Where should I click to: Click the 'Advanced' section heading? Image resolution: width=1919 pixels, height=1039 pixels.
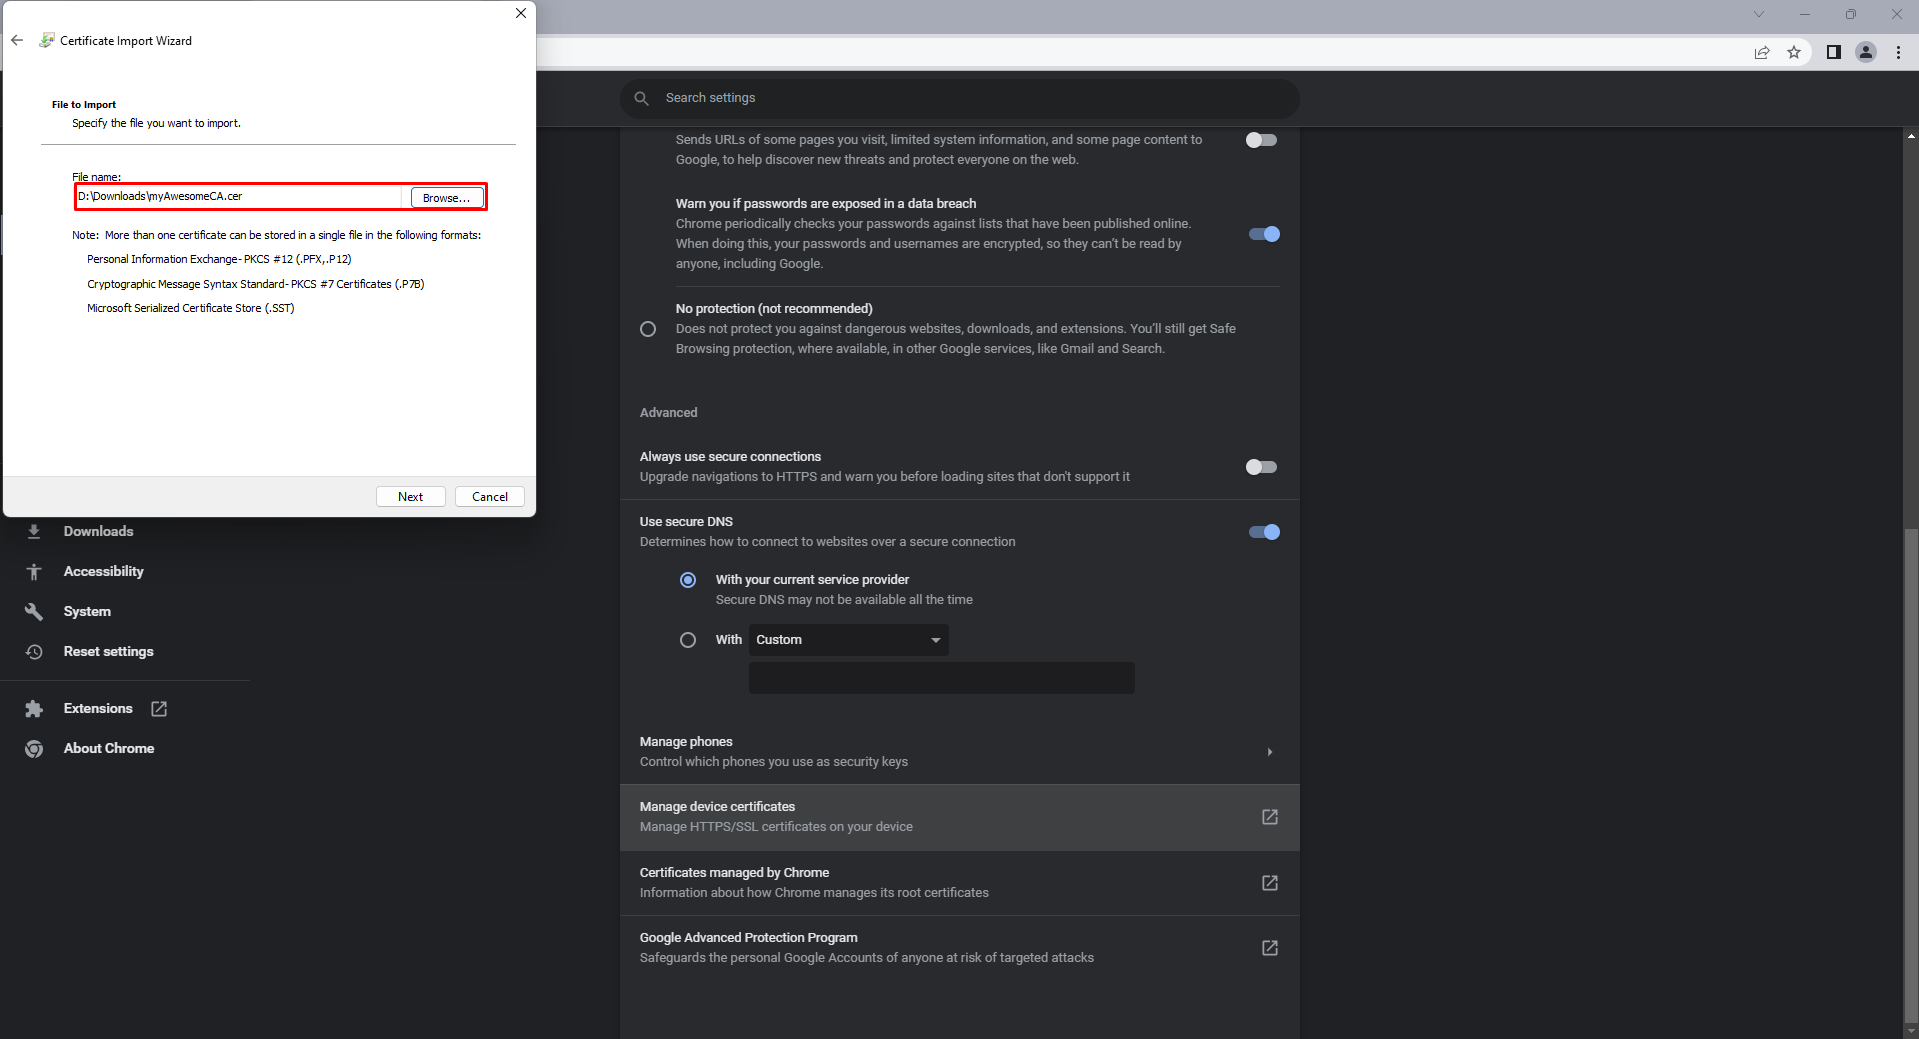click(668, 413)
